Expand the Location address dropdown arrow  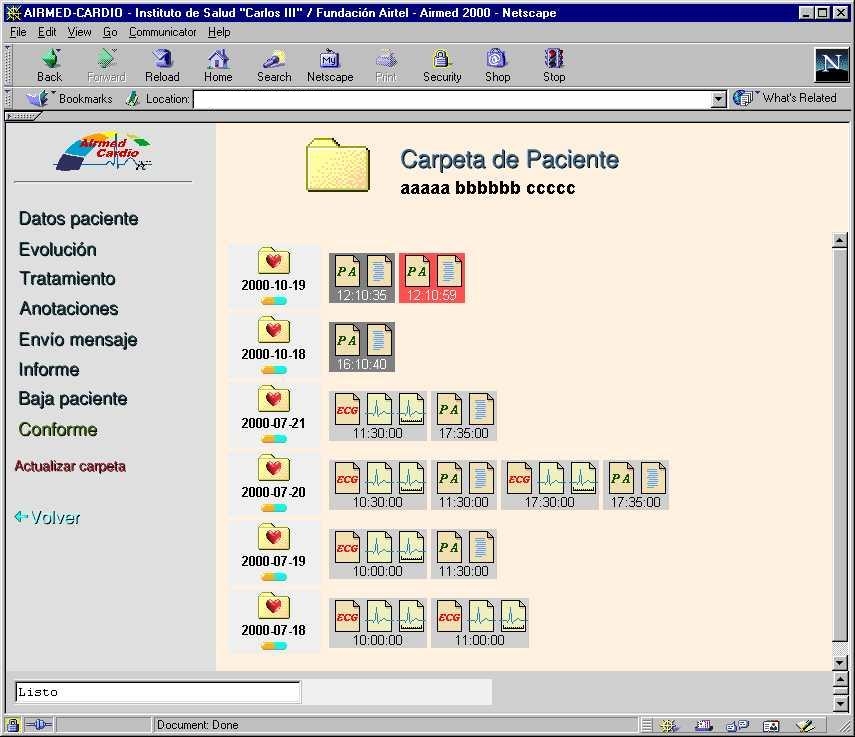click(x=718, y=99)
